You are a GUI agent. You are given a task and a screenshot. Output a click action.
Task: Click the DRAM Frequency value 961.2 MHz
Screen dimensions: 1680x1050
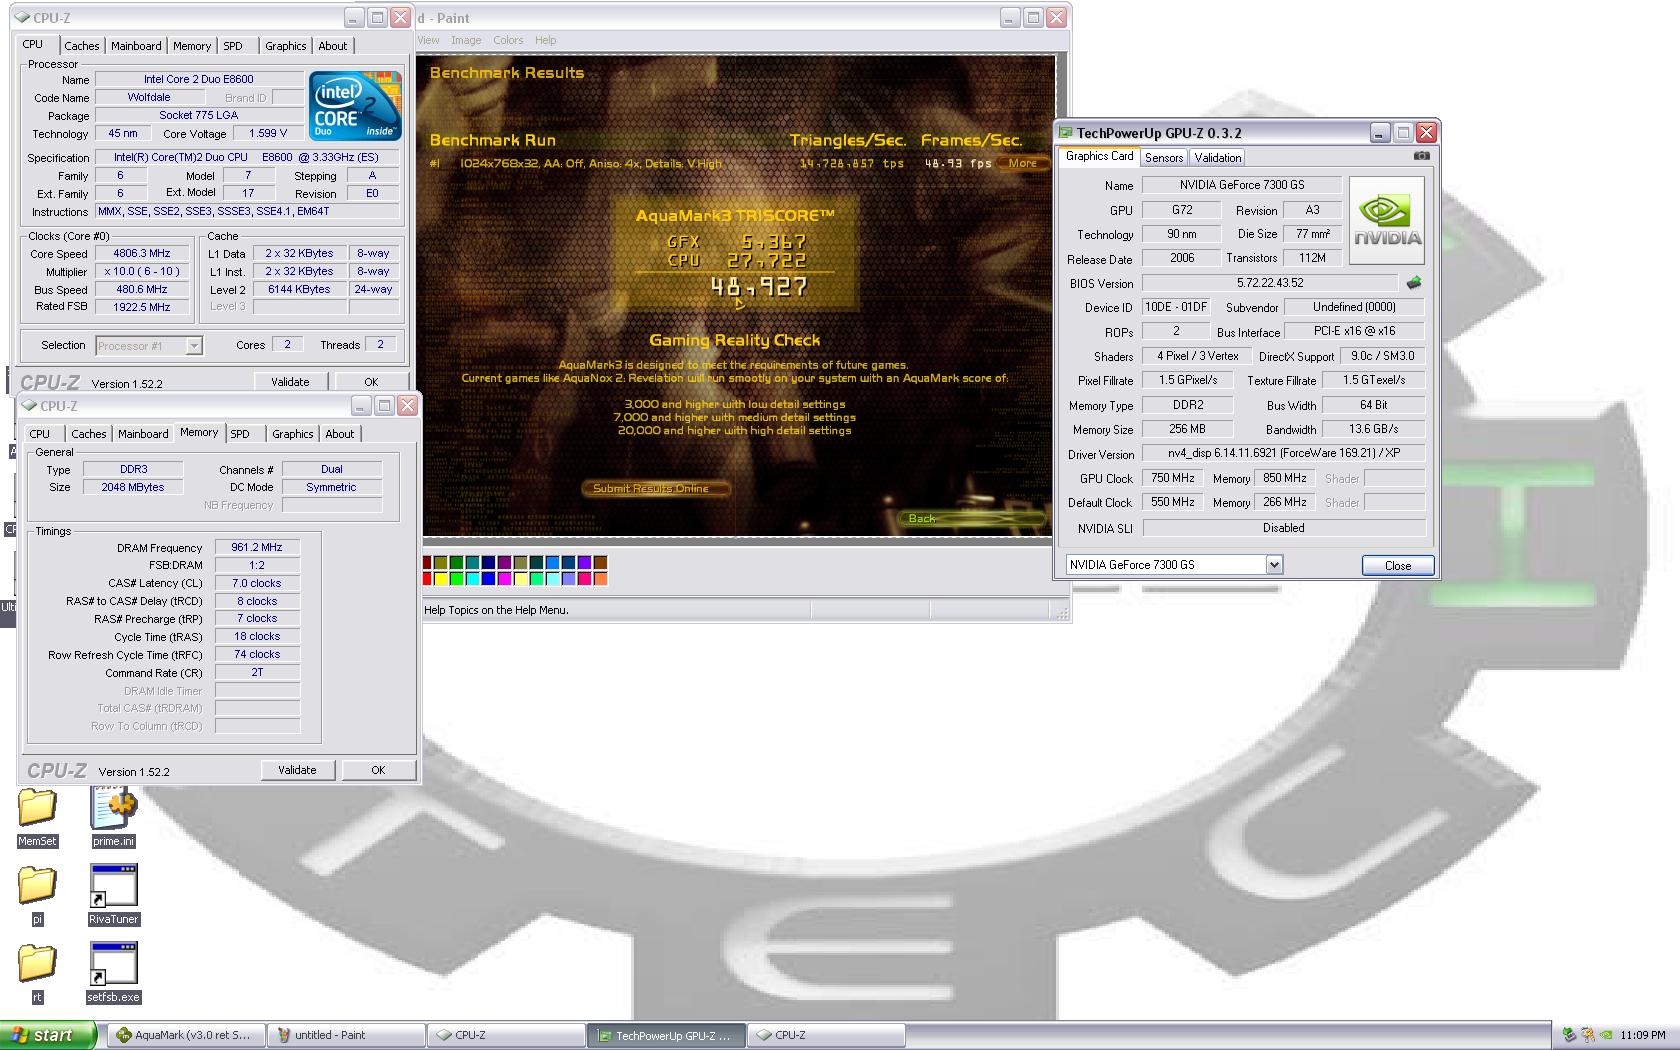click(257, 548)
